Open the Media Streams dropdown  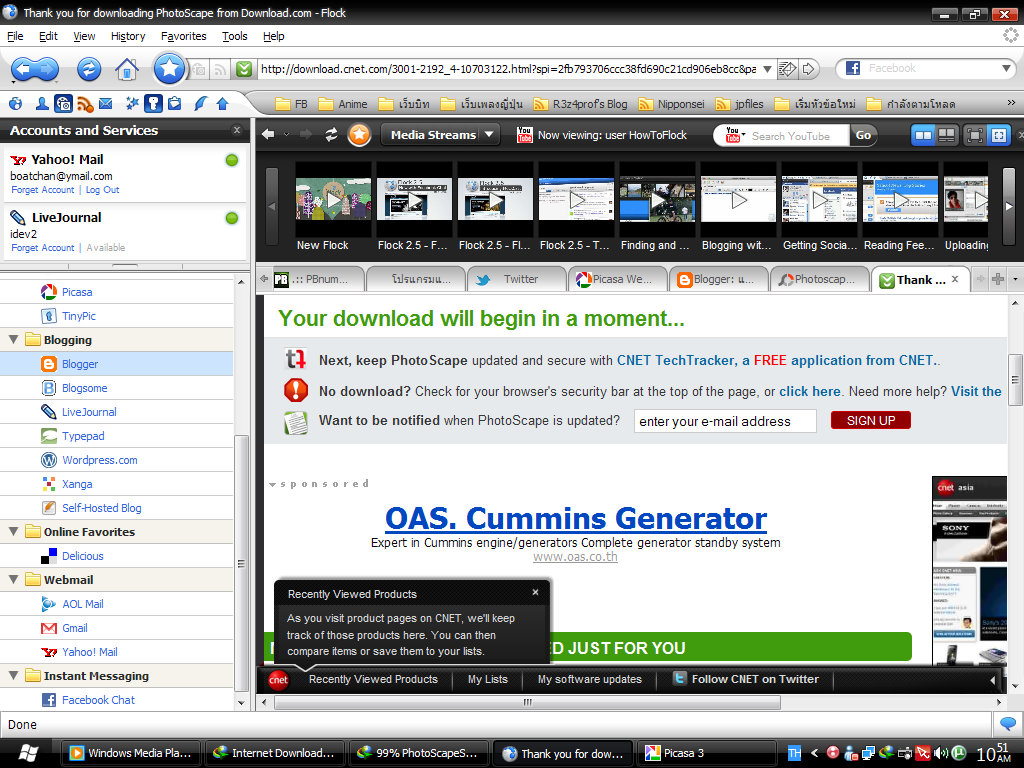pyautogui.click(x=440, y=135)
